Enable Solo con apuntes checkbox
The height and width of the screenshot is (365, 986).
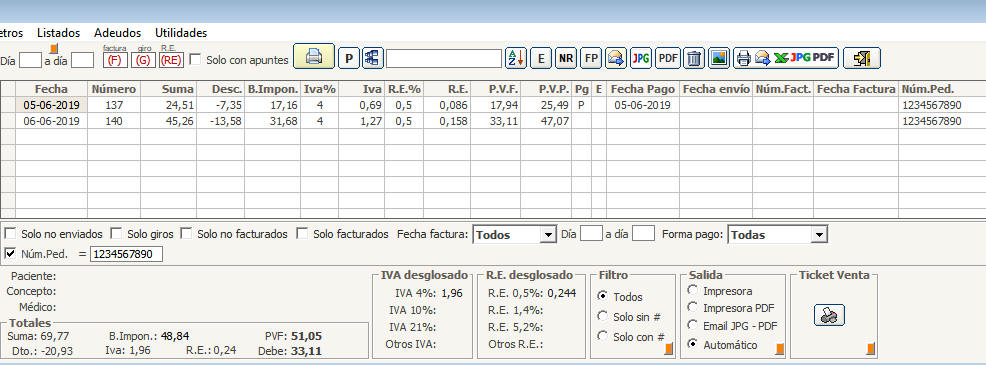point(196,59)
